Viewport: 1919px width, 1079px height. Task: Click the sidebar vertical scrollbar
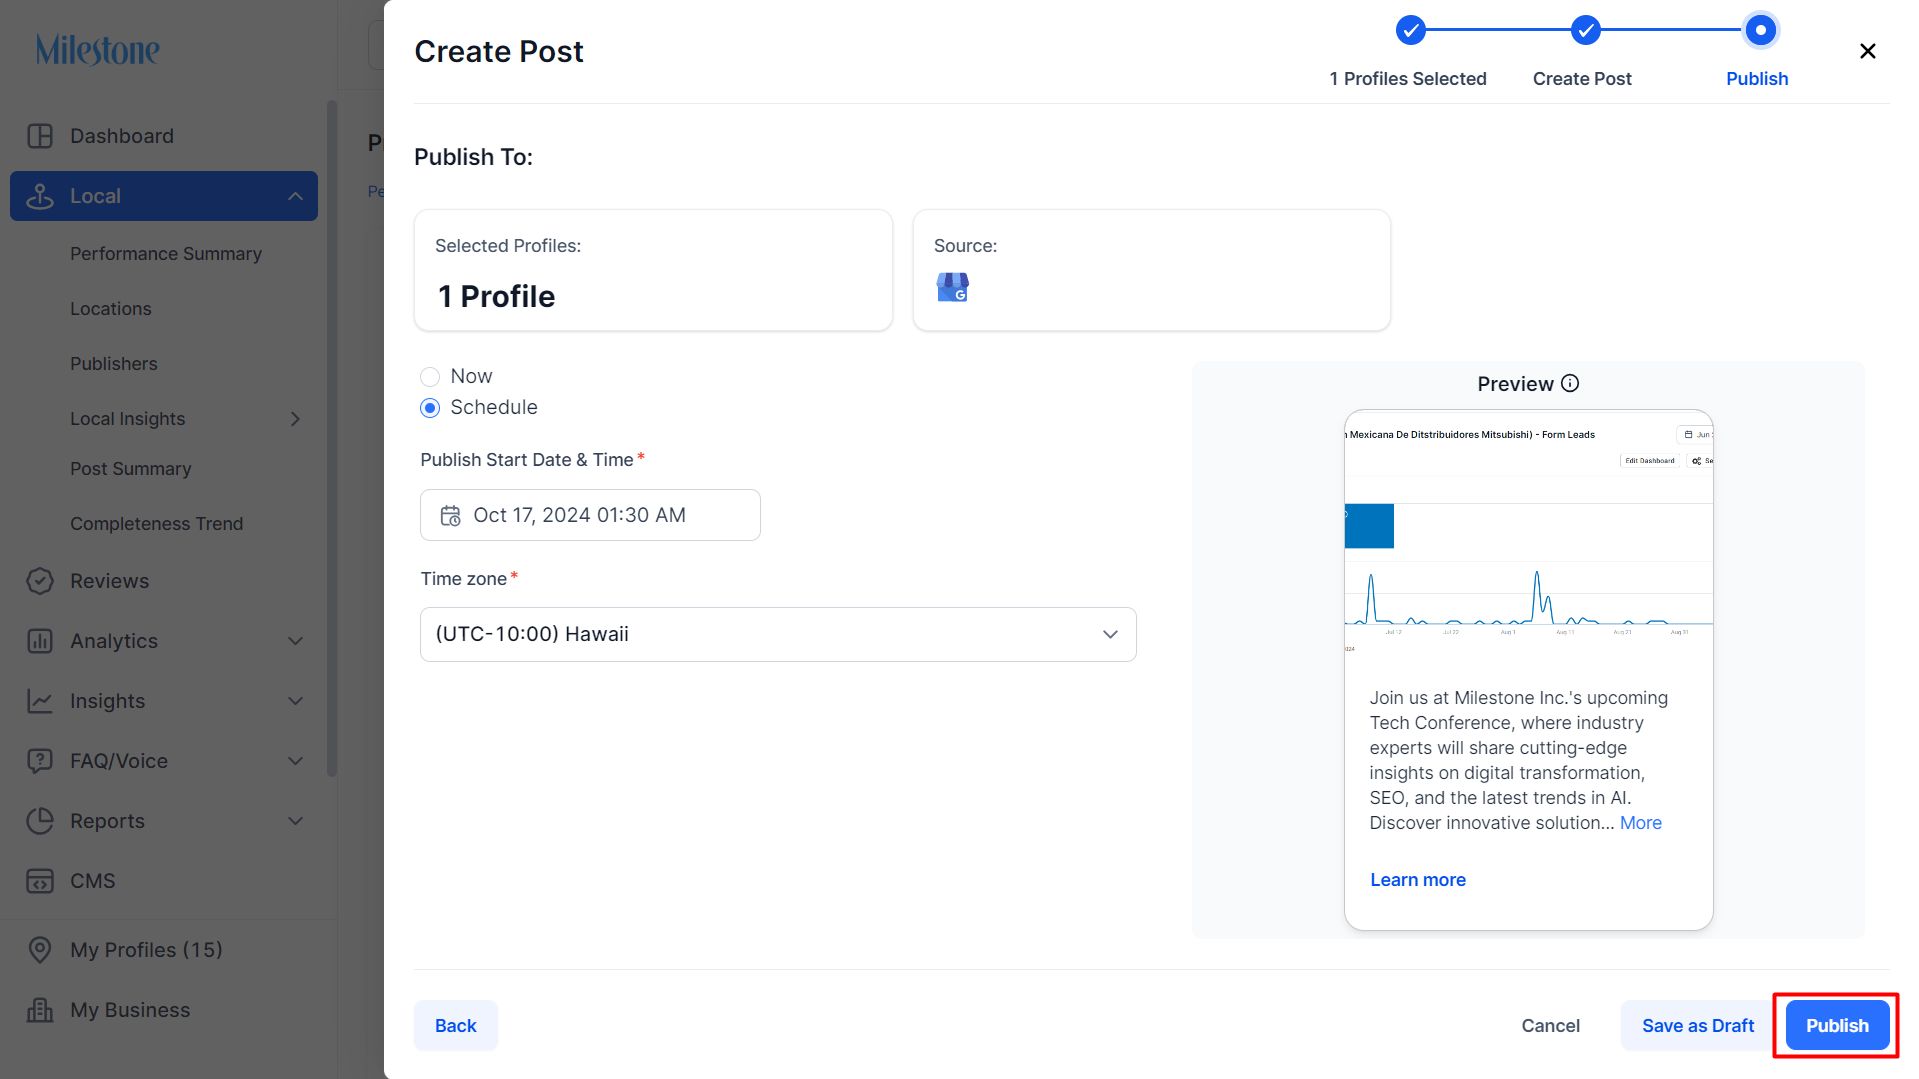pos(332,438)
